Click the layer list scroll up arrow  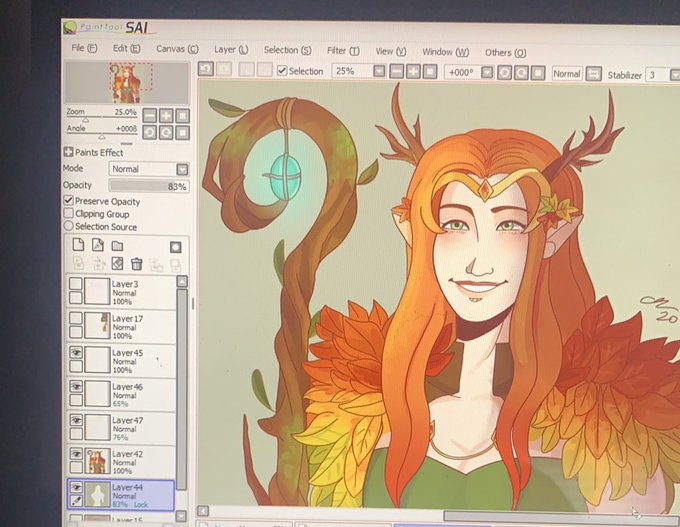pos(182,282)
